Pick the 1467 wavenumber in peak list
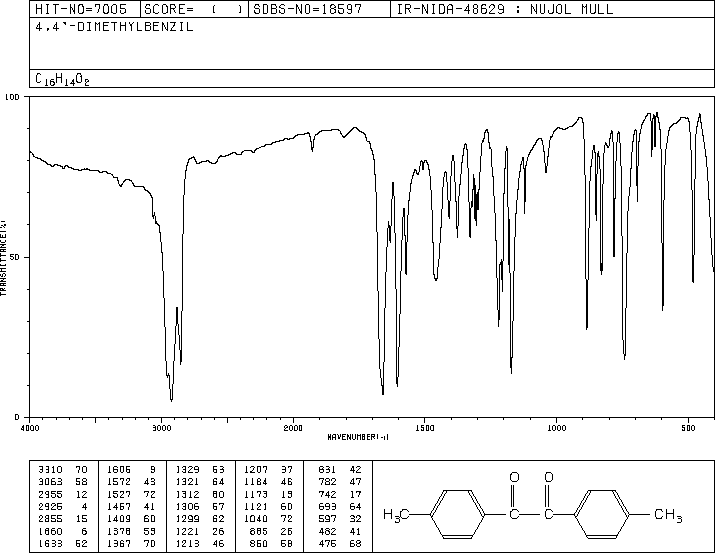Image resolution: width=715 pixels, height=553 pixels. [119, 506]
